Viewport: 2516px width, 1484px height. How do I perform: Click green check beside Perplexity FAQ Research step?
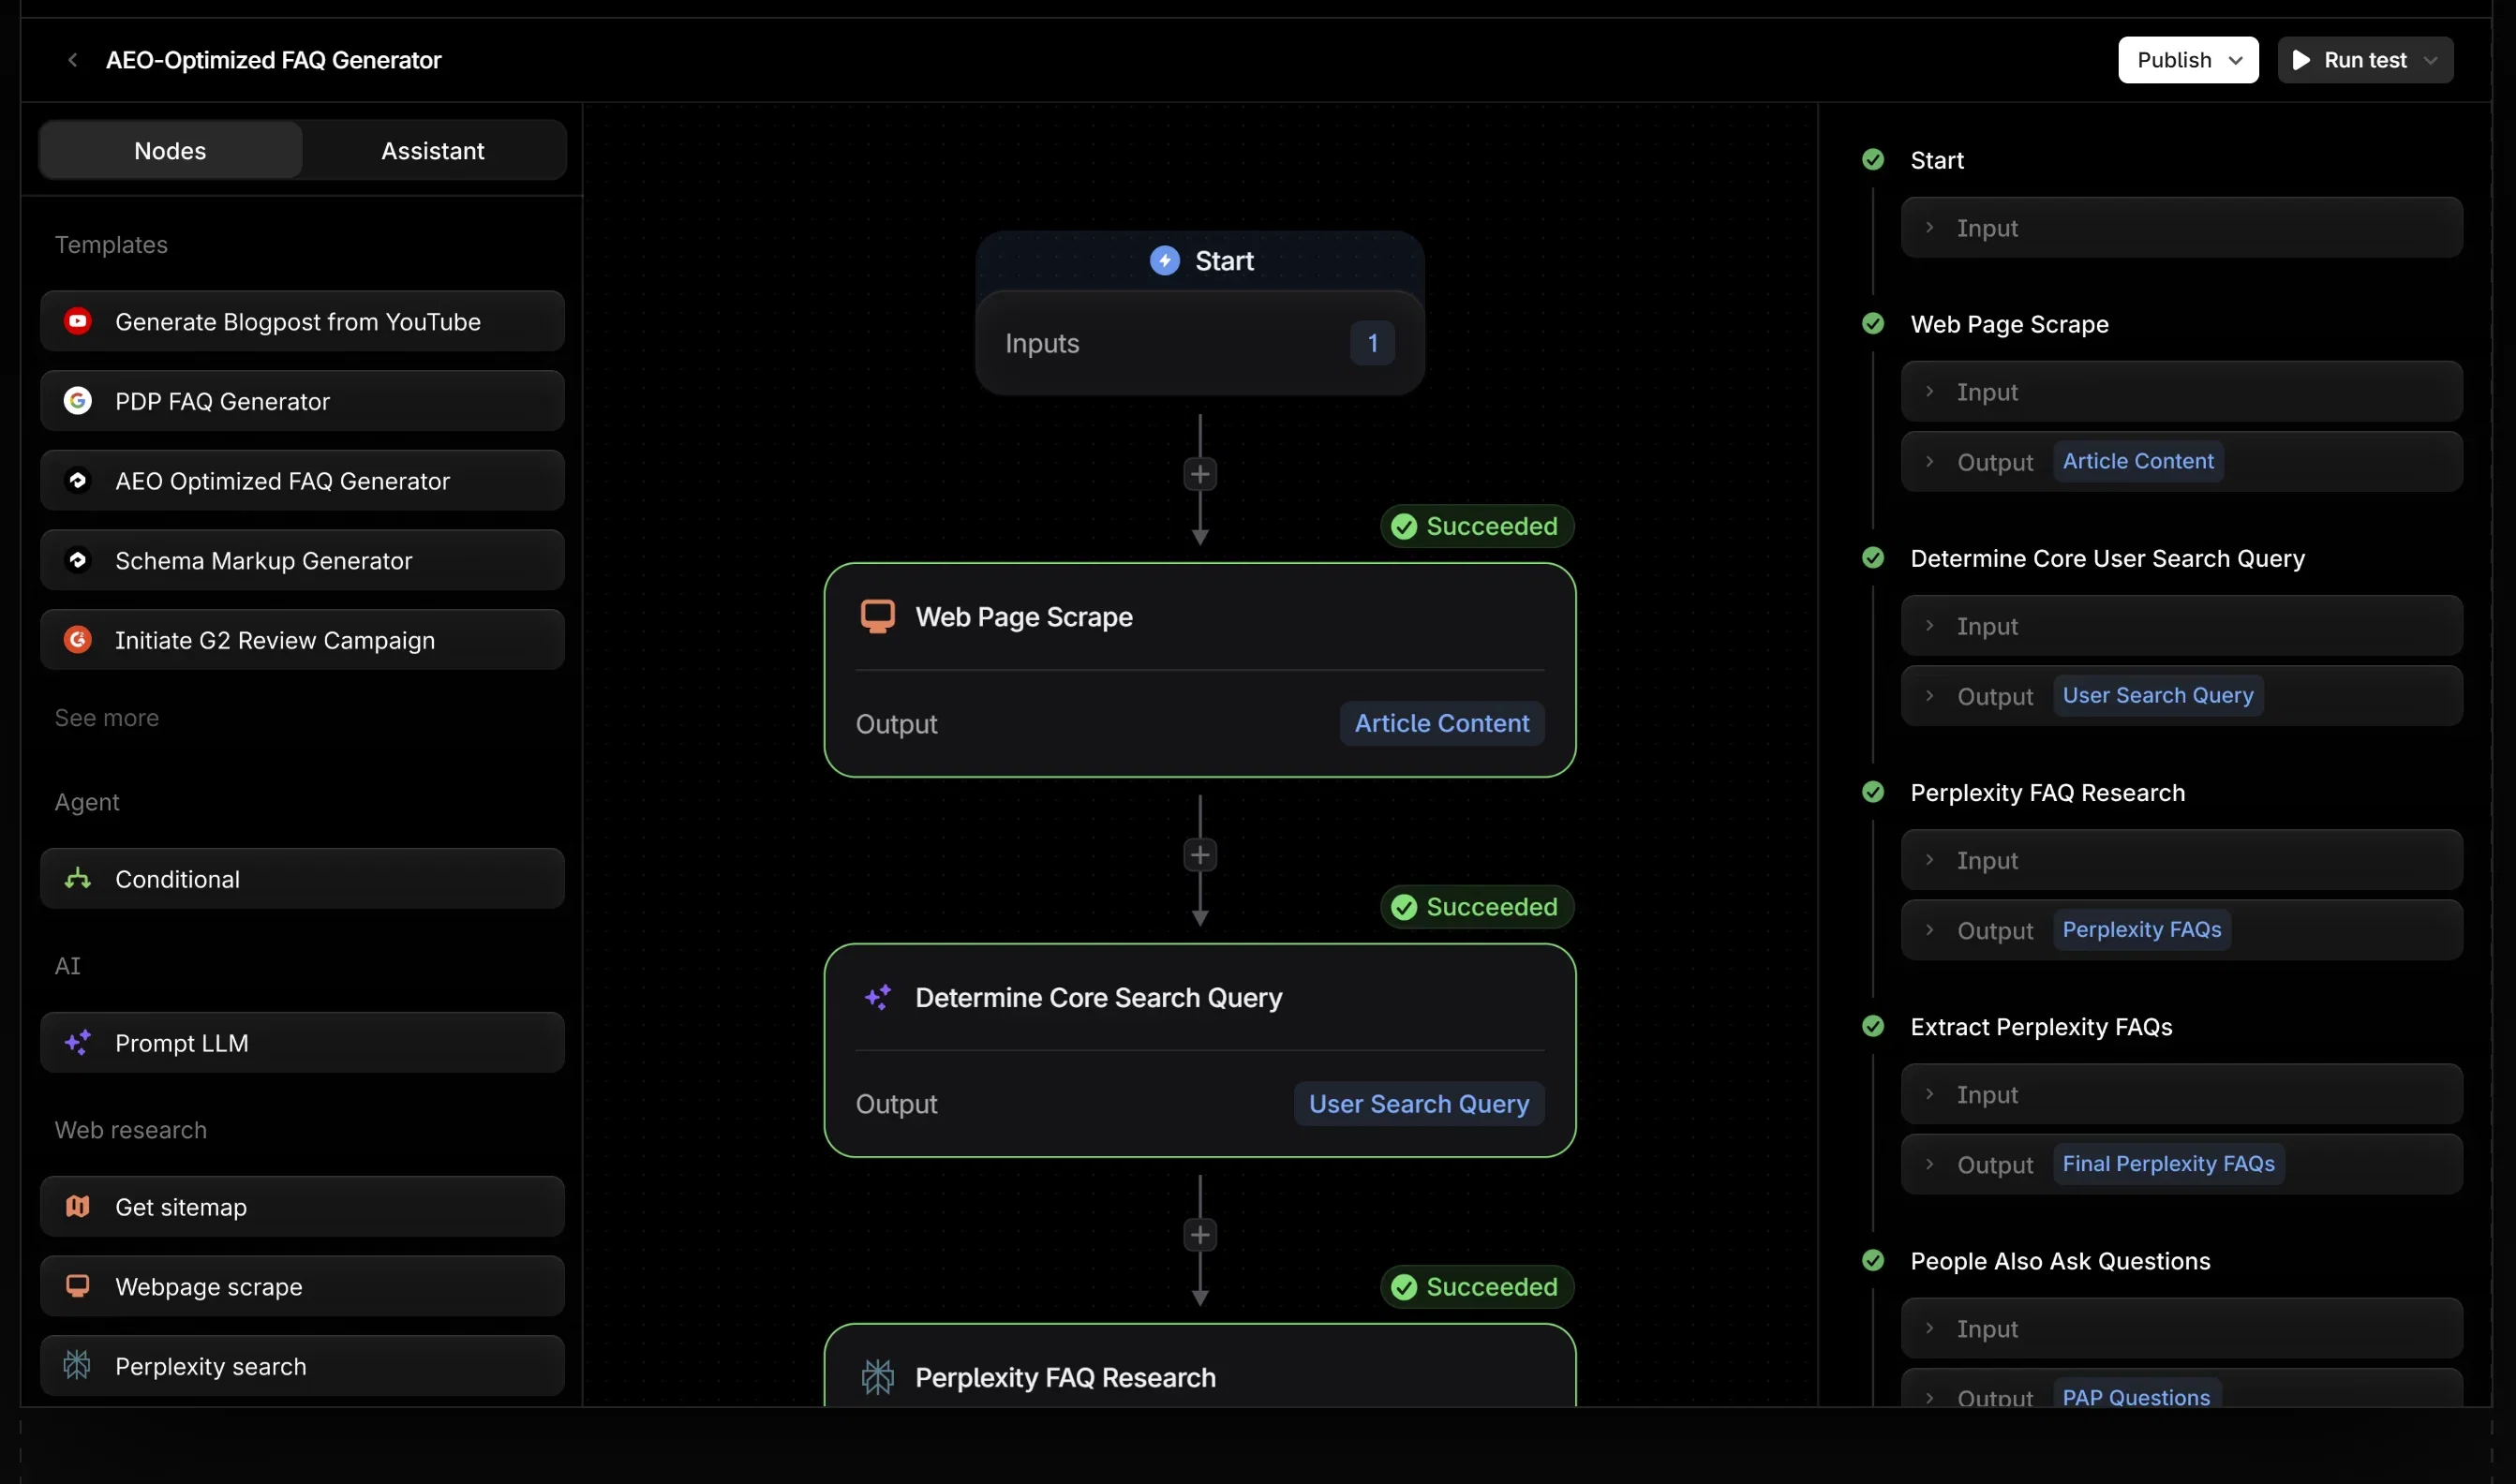[x=1873, y=792]
